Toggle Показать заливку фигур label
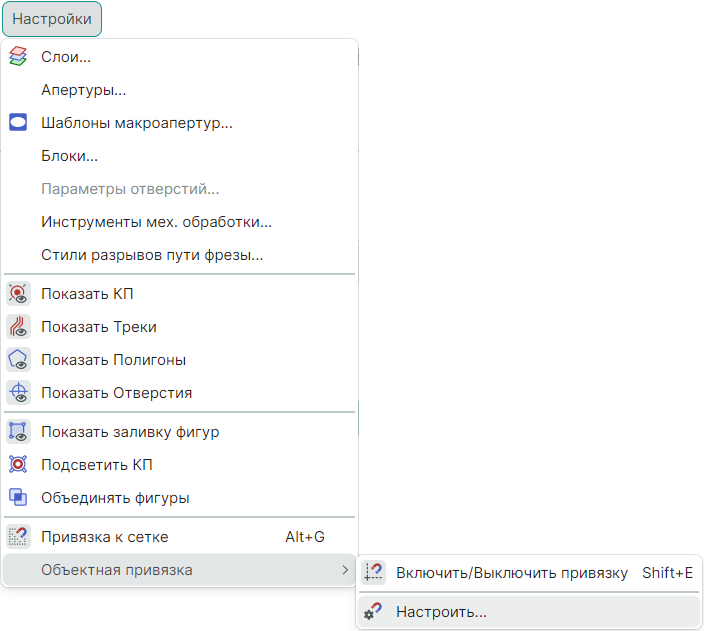 tap(130, 432)
